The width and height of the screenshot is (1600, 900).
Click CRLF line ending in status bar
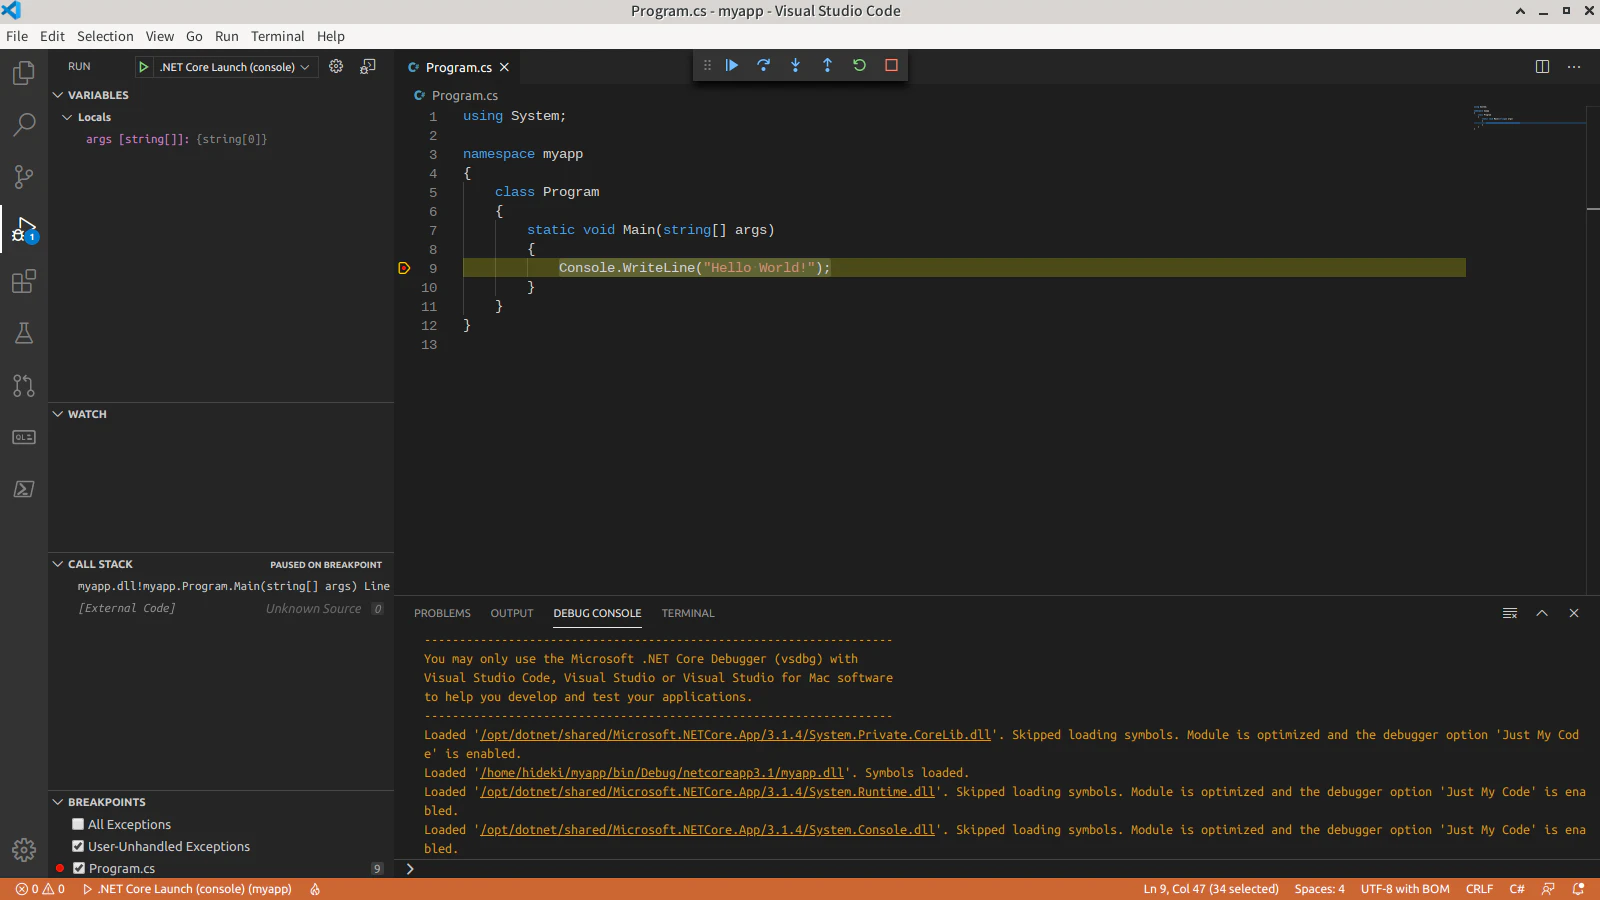(x=1479, y=889)
